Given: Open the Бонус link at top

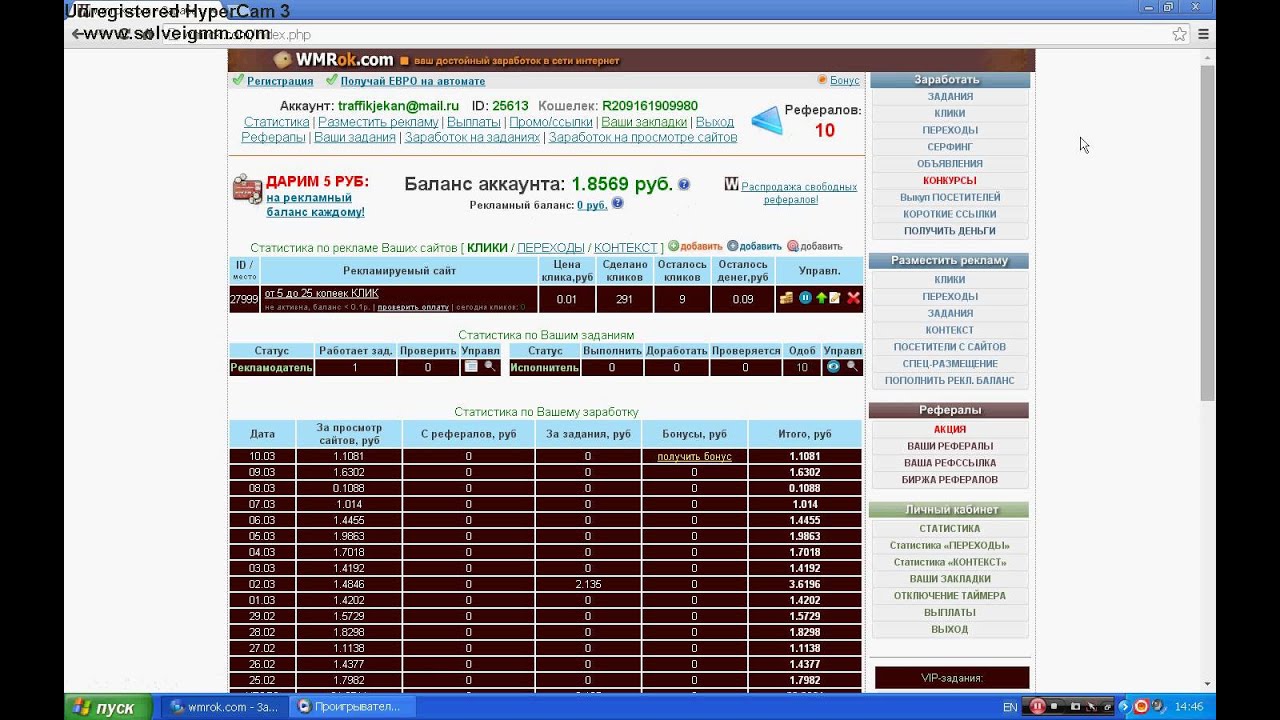Looking at the screenshot, I should click(x=845, y=80).
